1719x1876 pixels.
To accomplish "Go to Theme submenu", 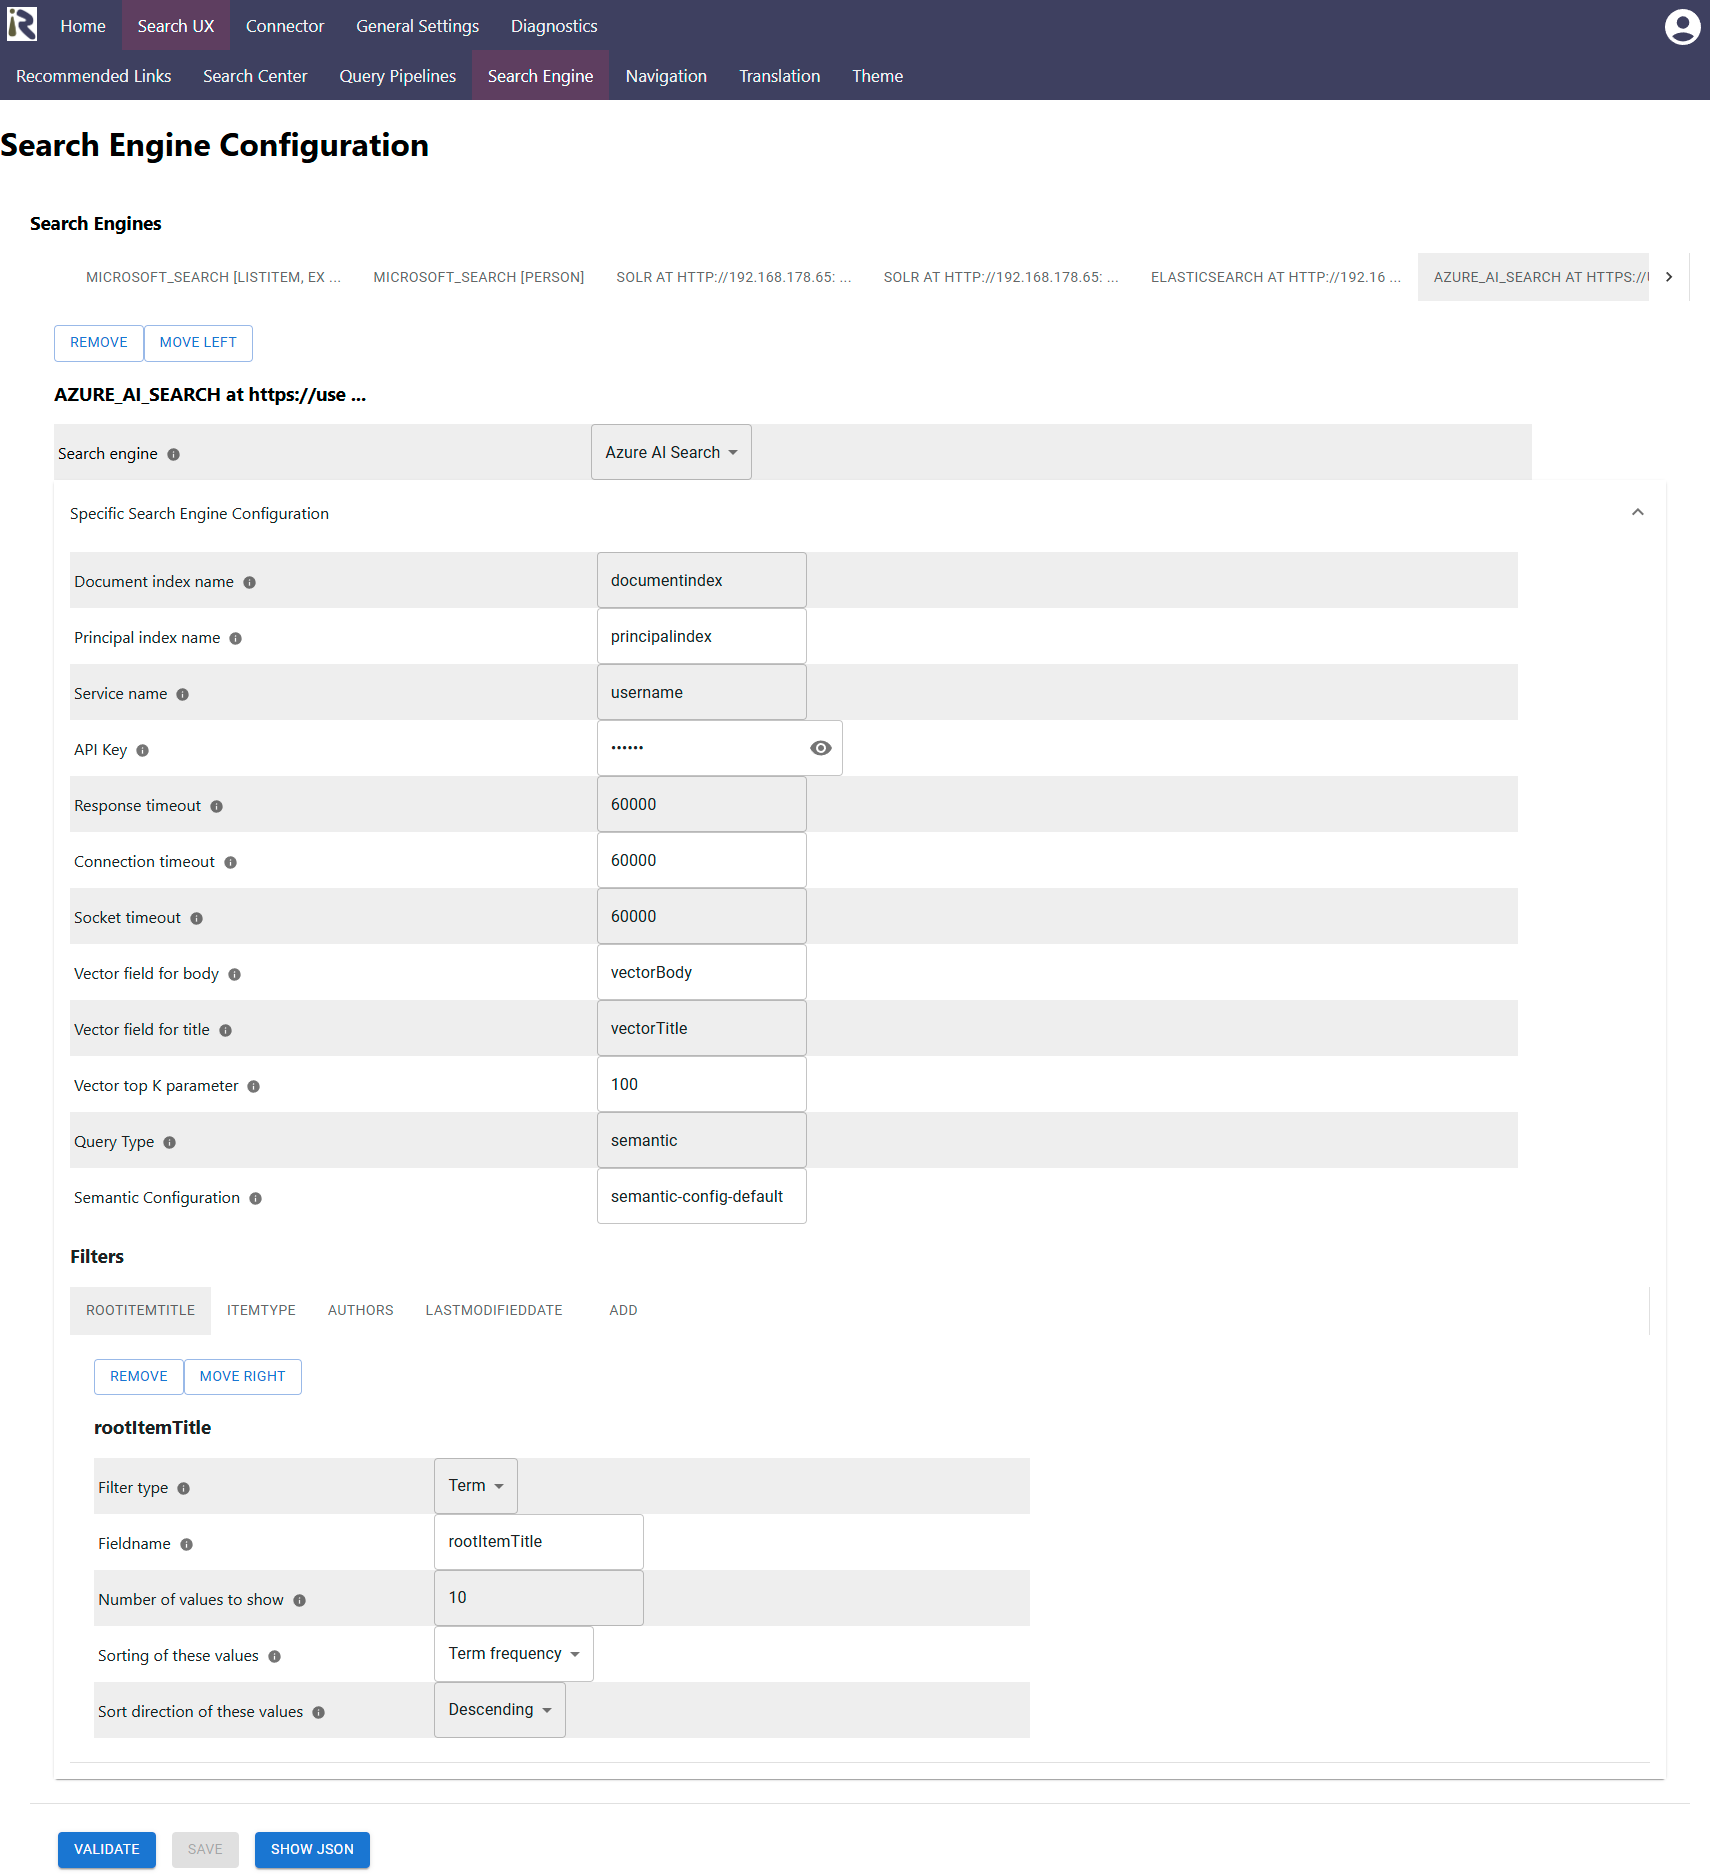I will point(878,76).
